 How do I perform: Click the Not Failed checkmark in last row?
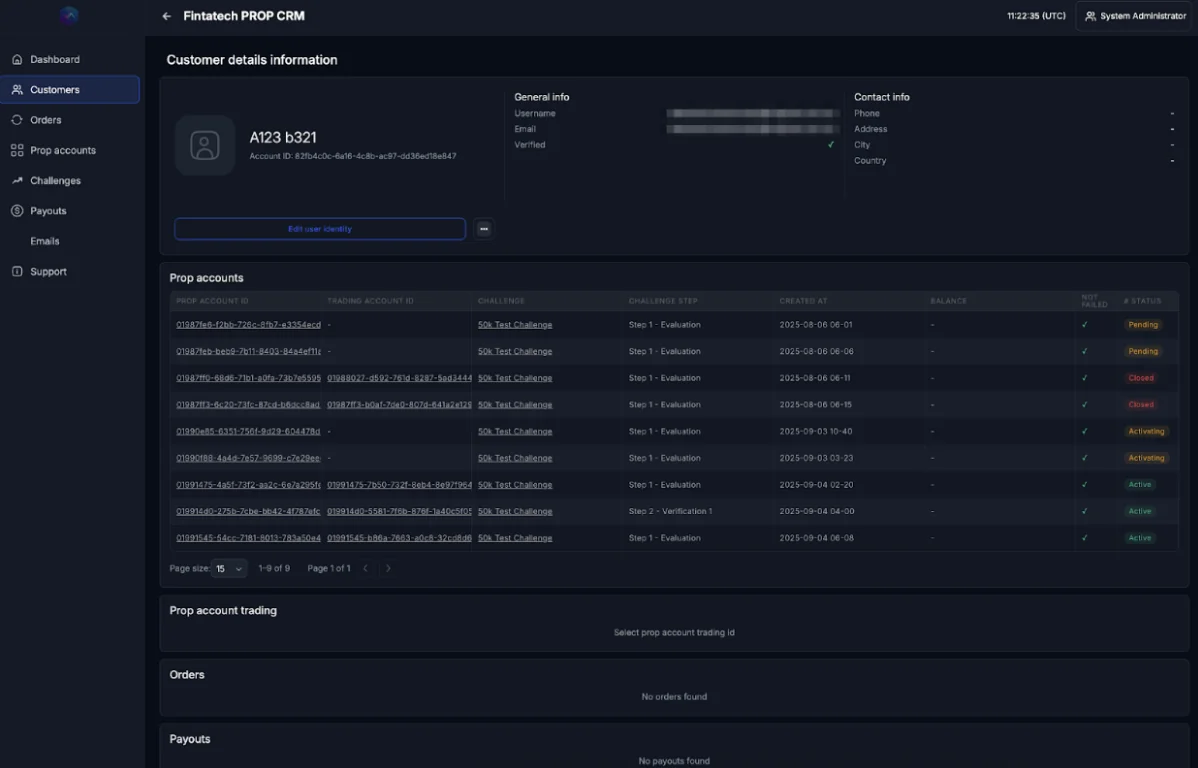pyautogui.click(x=1084, y=538)
